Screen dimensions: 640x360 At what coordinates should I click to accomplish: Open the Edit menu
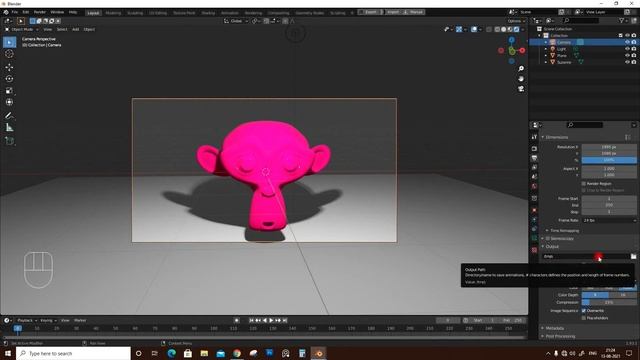pos(26,12)
